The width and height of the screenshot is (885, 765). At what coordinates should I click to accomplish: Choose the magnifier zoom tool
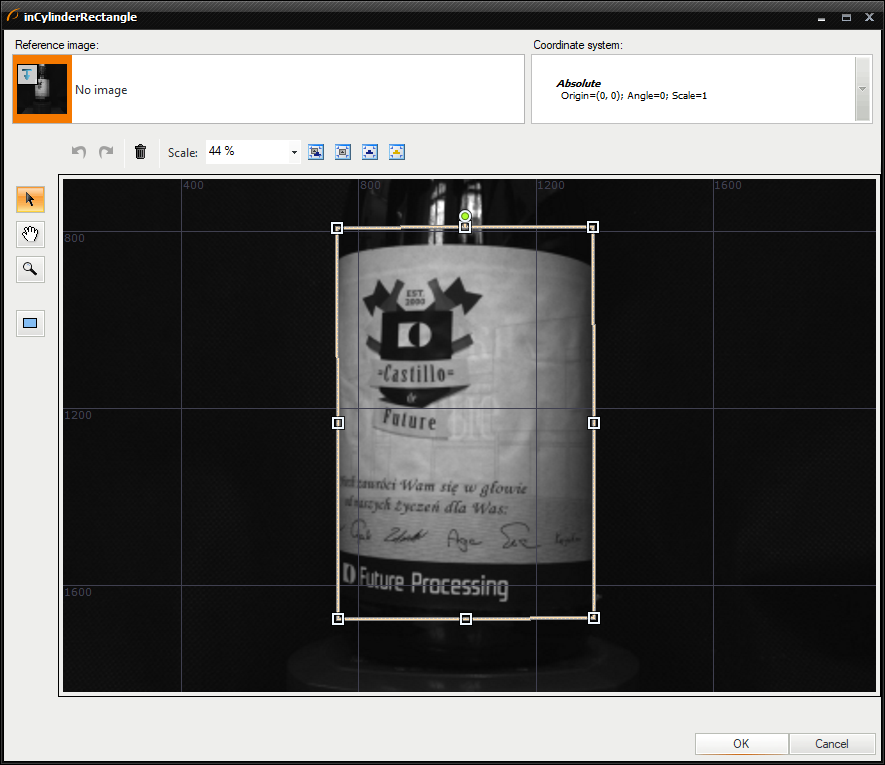(30, 269)
